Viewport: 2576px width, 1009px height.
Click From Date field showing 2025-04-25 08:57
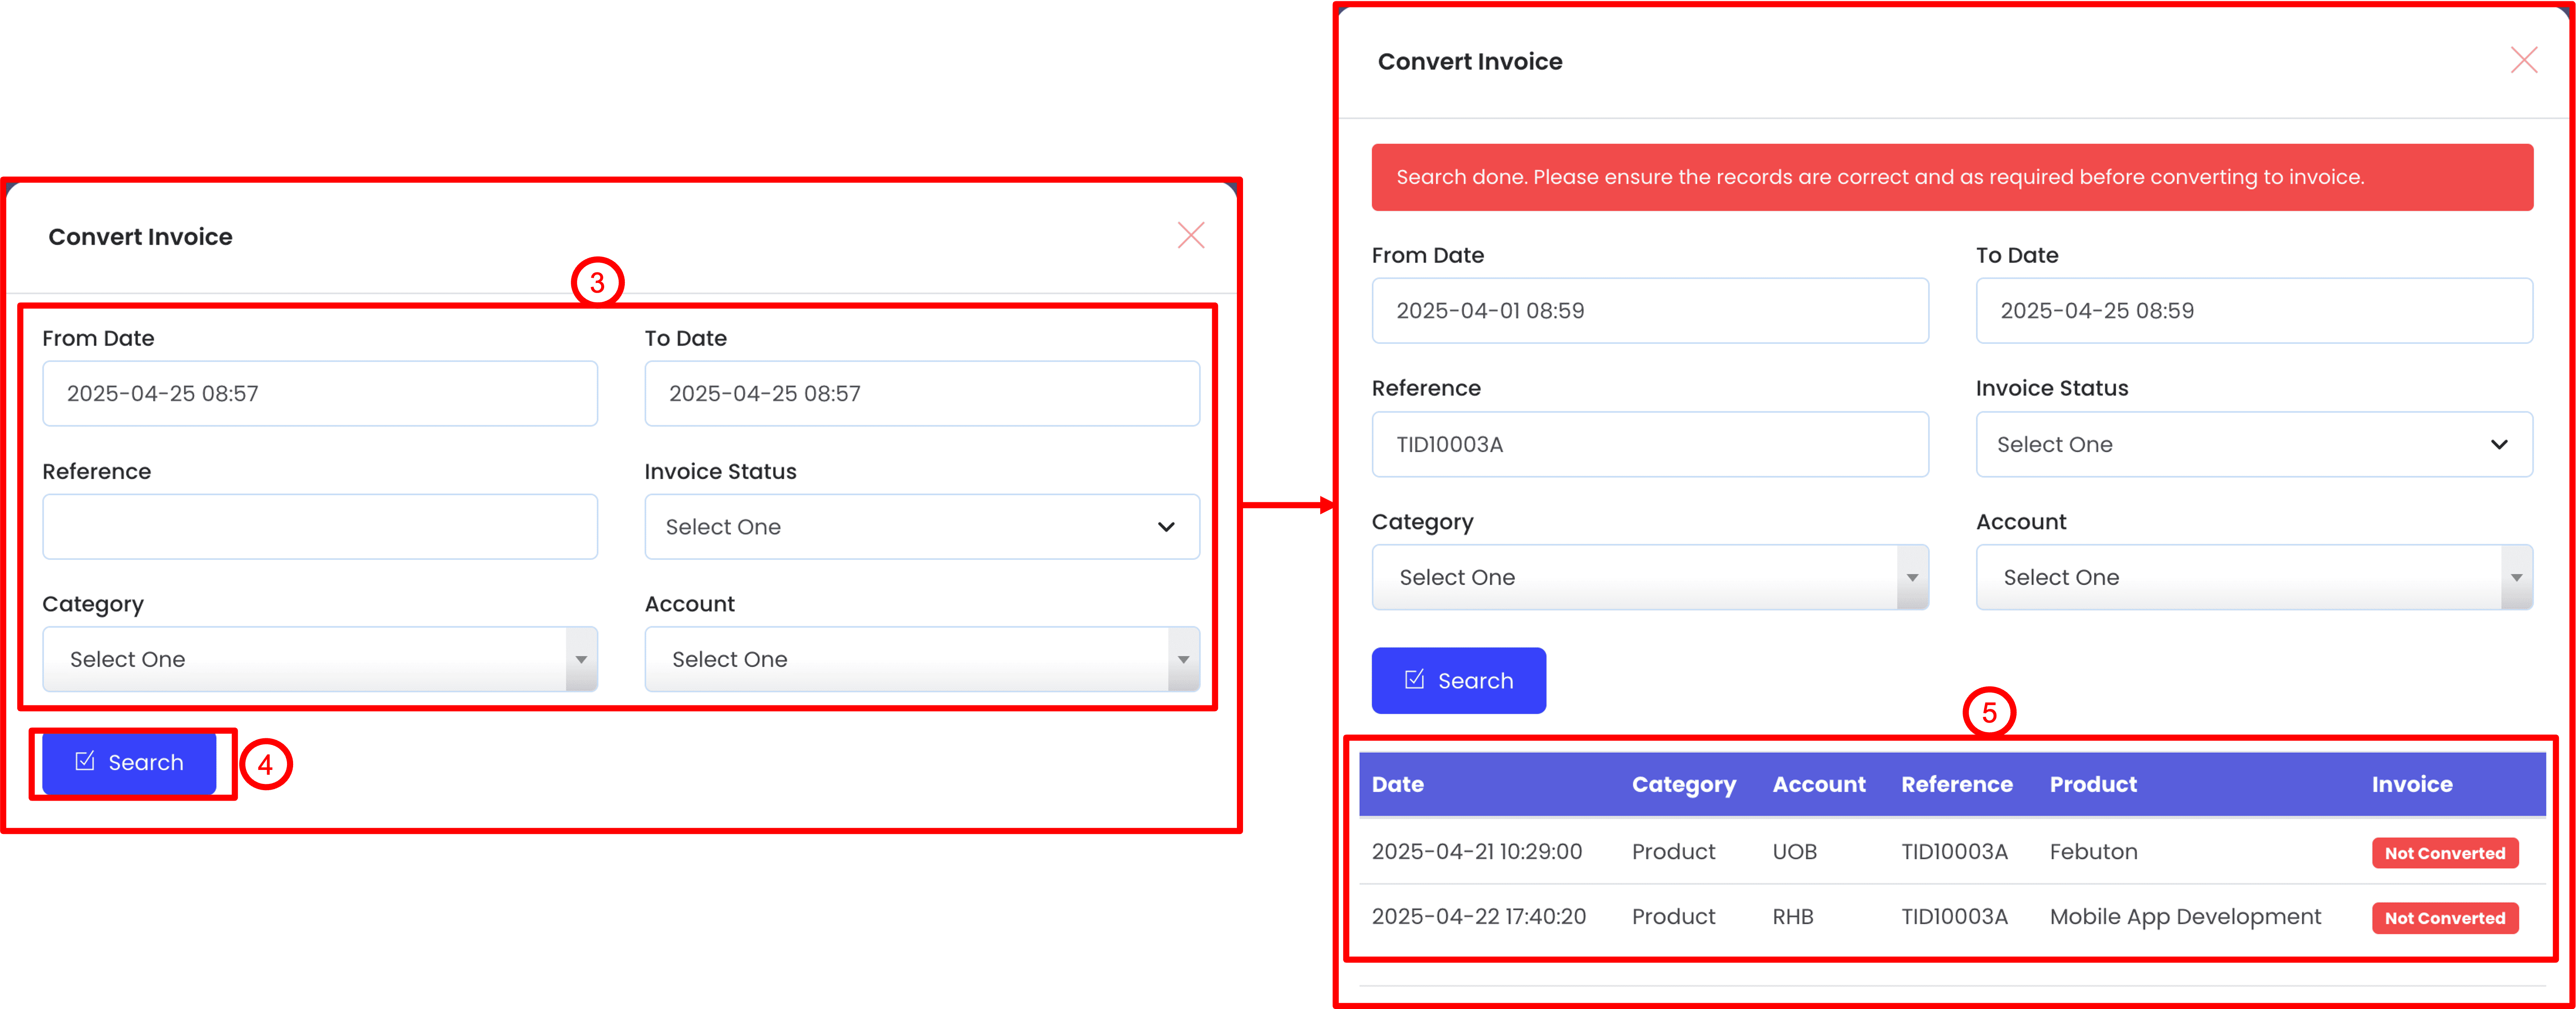[319, 394]
